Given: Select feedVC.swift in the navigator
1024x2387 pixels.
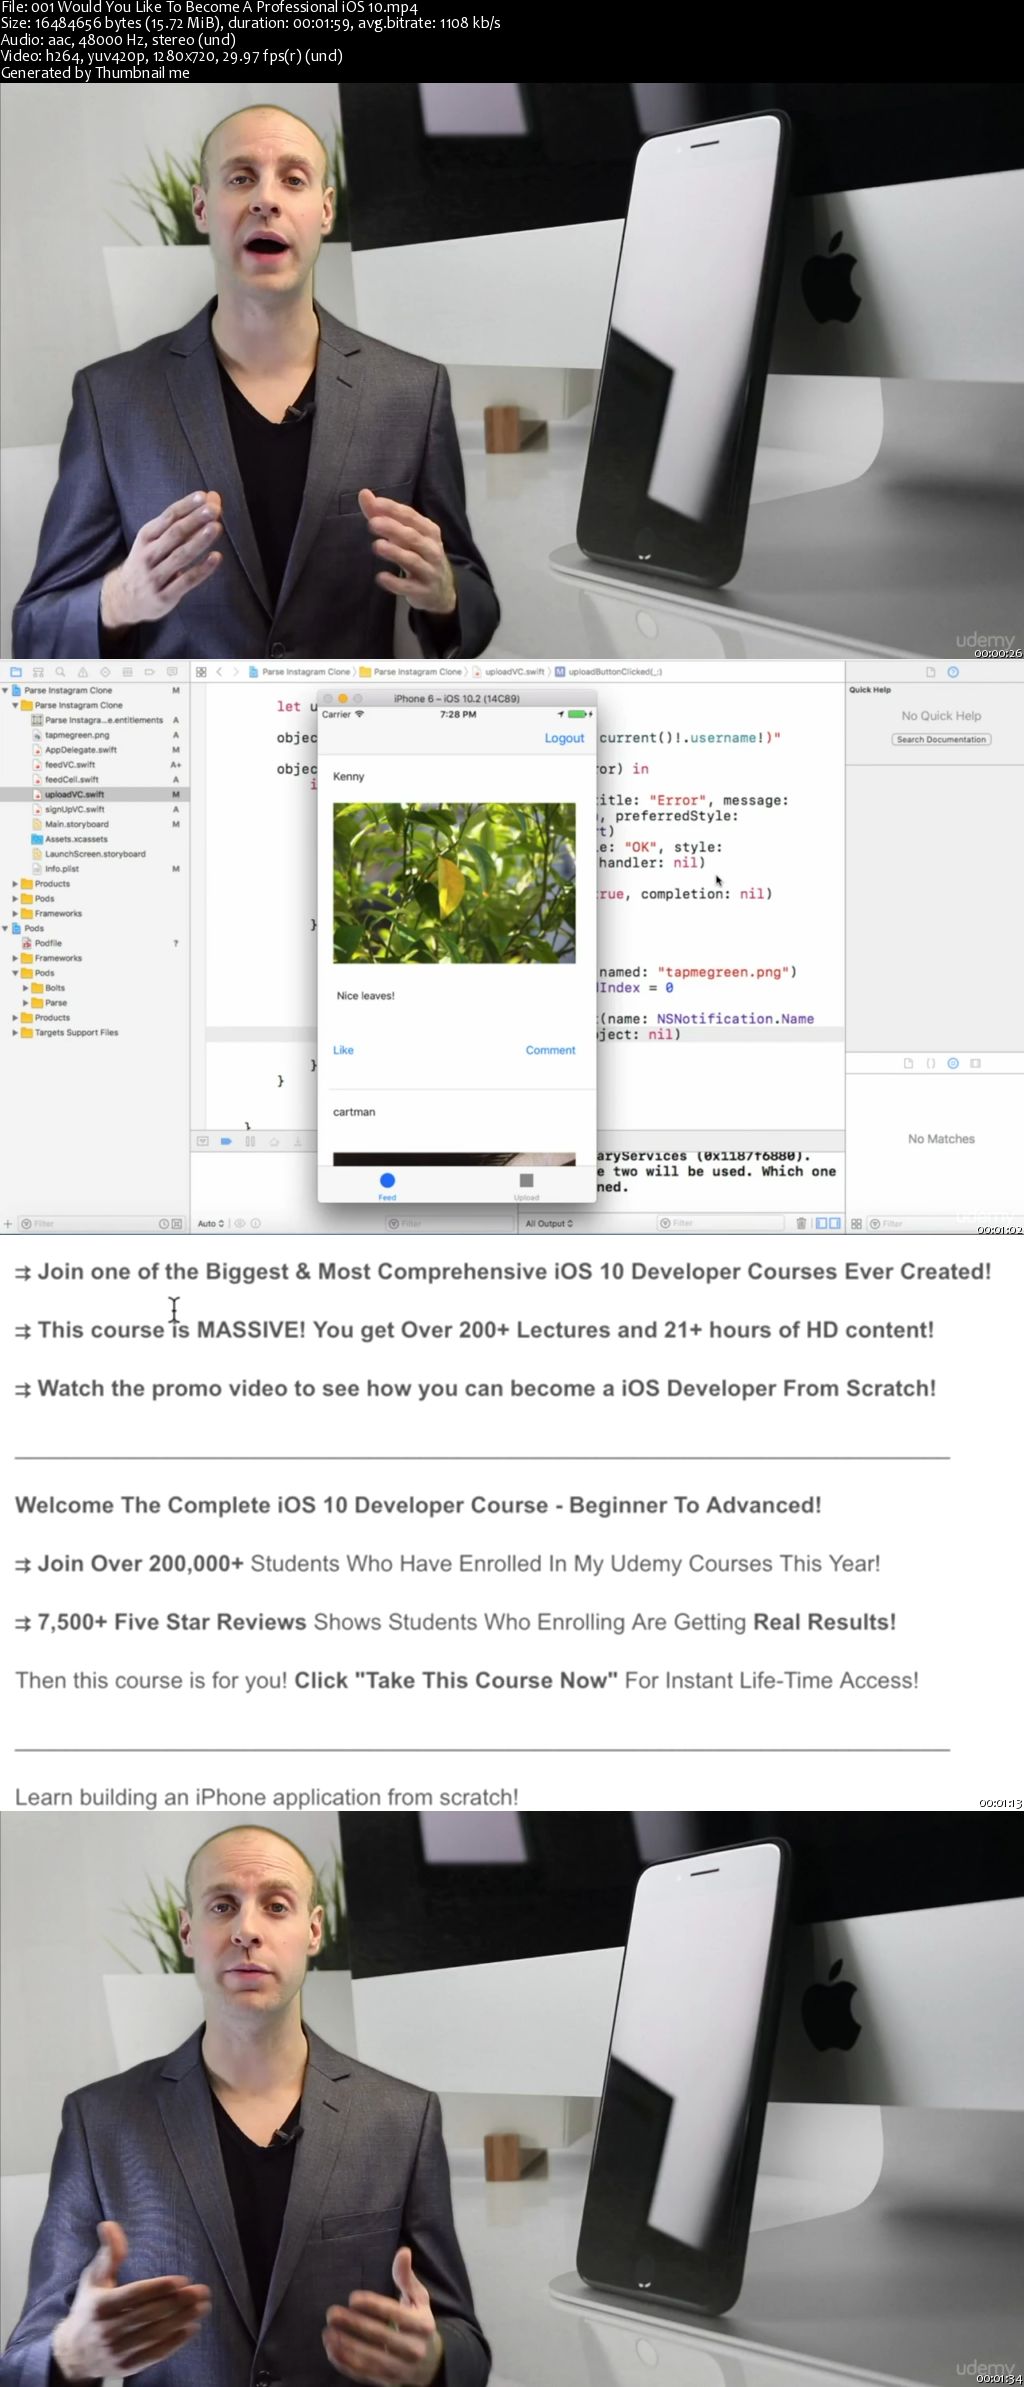Looking at the screenshot, I should tap(95, 764).
